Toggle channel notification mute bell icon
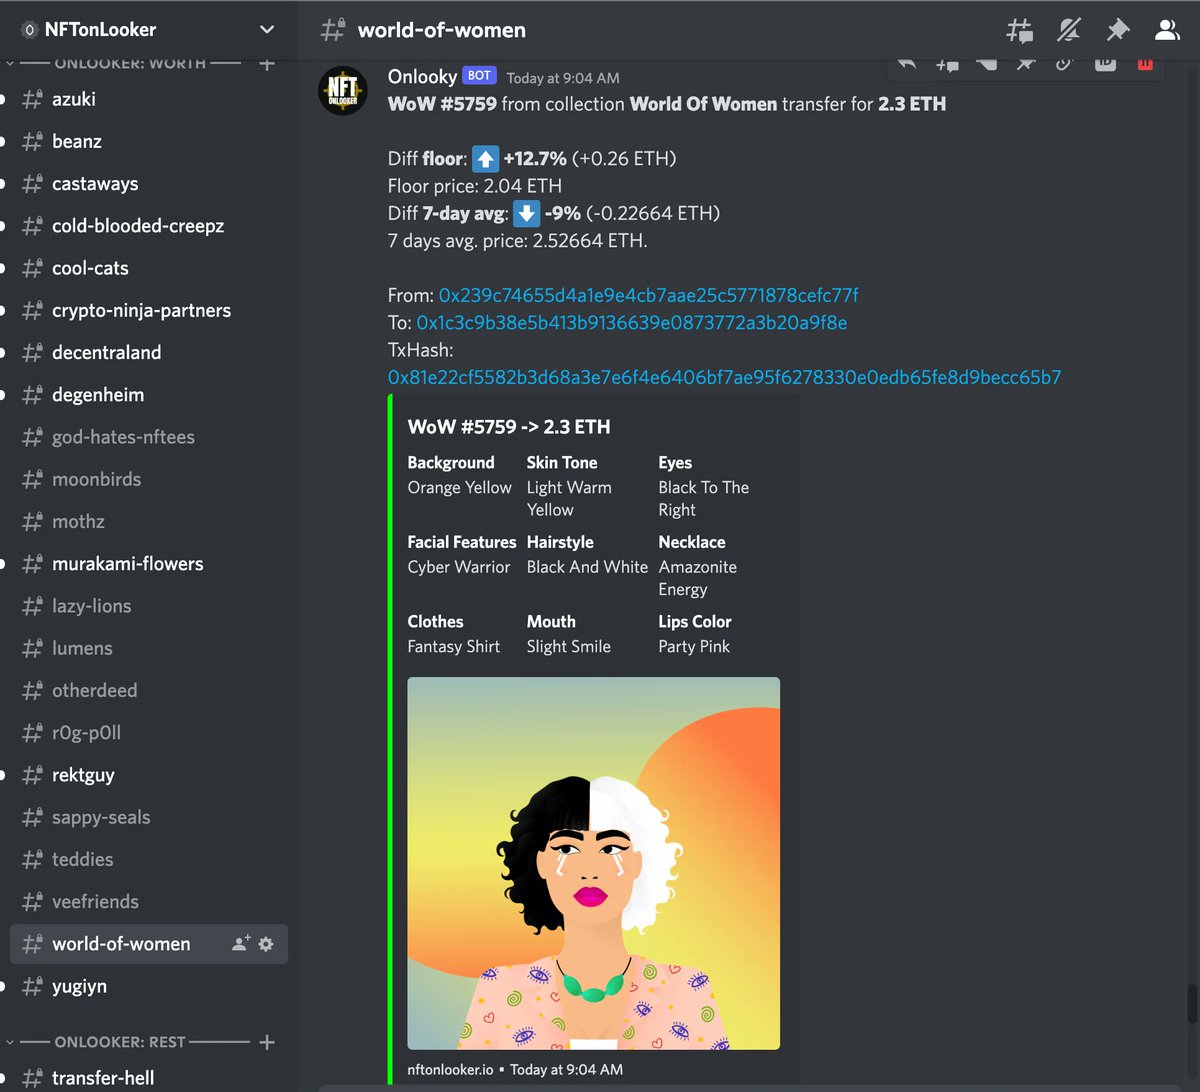 [x=1069, y=30]
